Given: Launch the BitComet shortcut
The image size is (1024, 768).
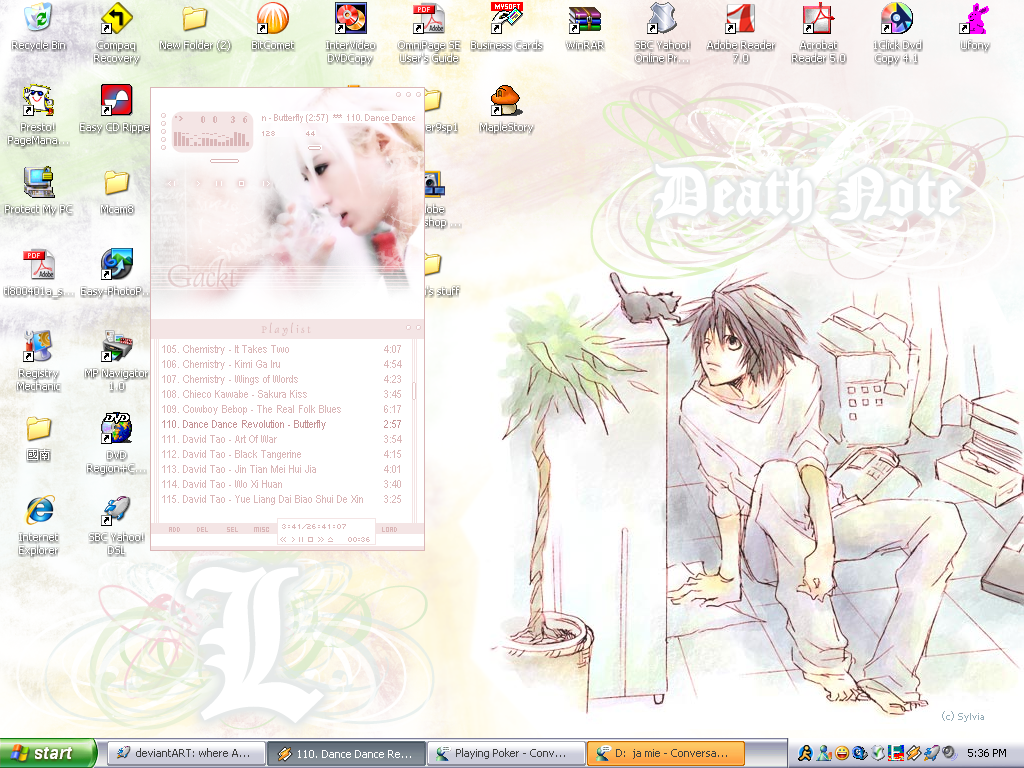Looking at the screenshot, I should [x=272, y=26].
